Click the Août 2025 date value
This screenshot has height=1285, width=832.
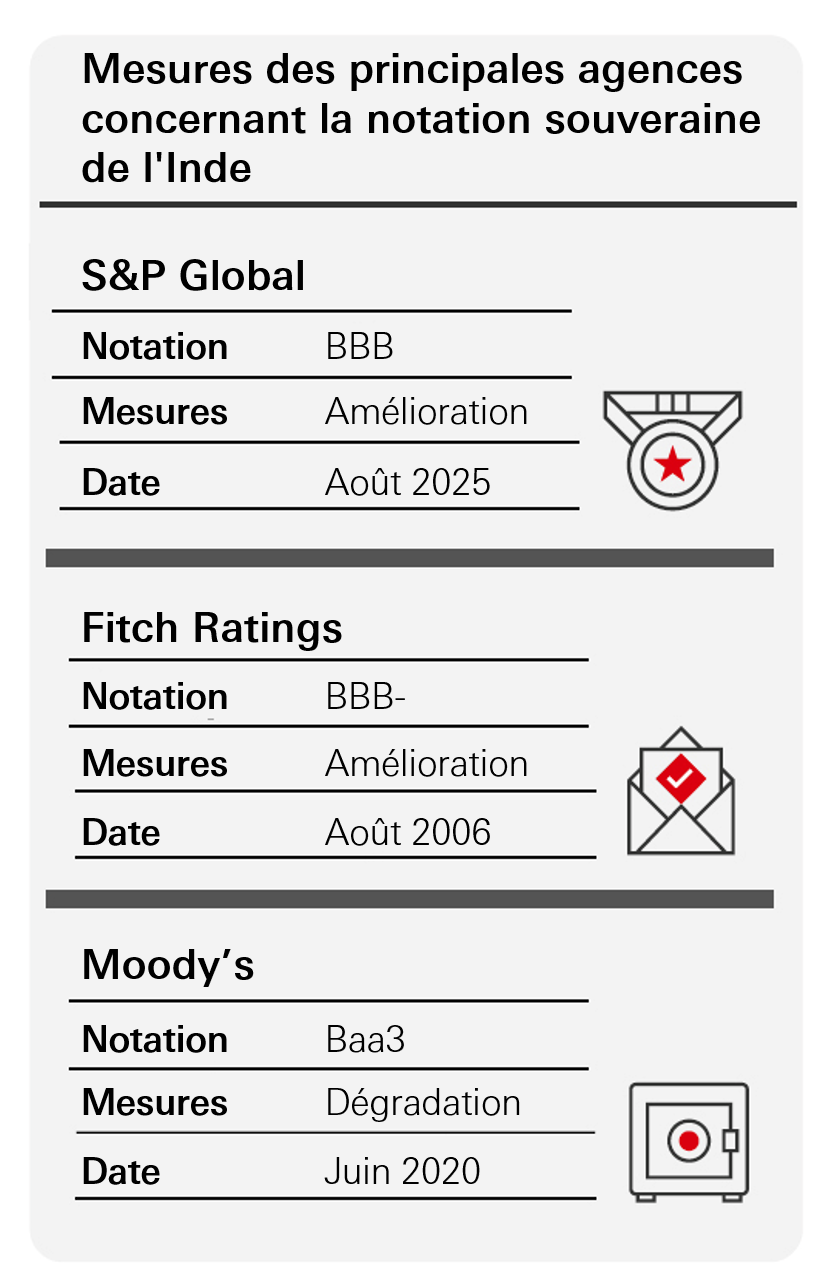coord(408,483)
